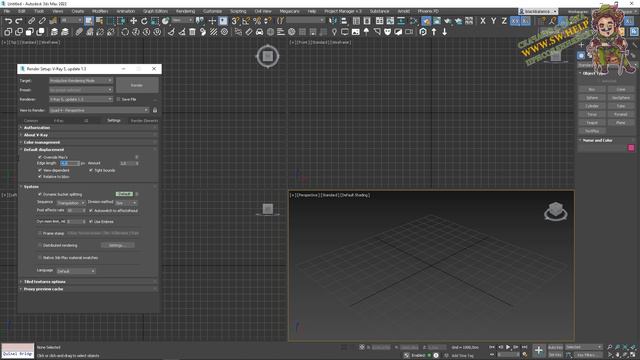Image resolution: width=640 pixels, height=360 pixels.
Task: Open the Substance menu
Action: (x=379, y=11)
